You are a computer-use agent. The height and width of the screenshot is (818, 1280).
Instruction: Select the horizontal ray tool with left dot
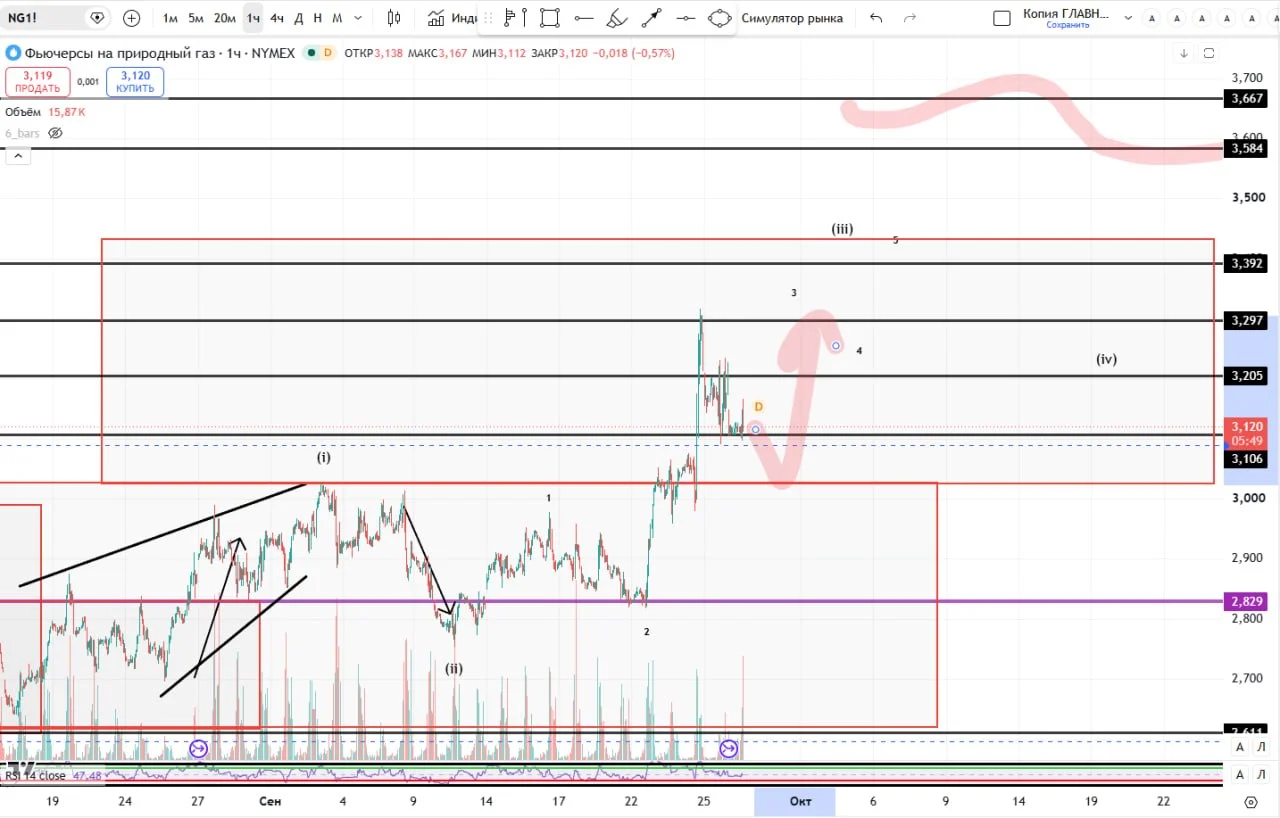[584, 18]
